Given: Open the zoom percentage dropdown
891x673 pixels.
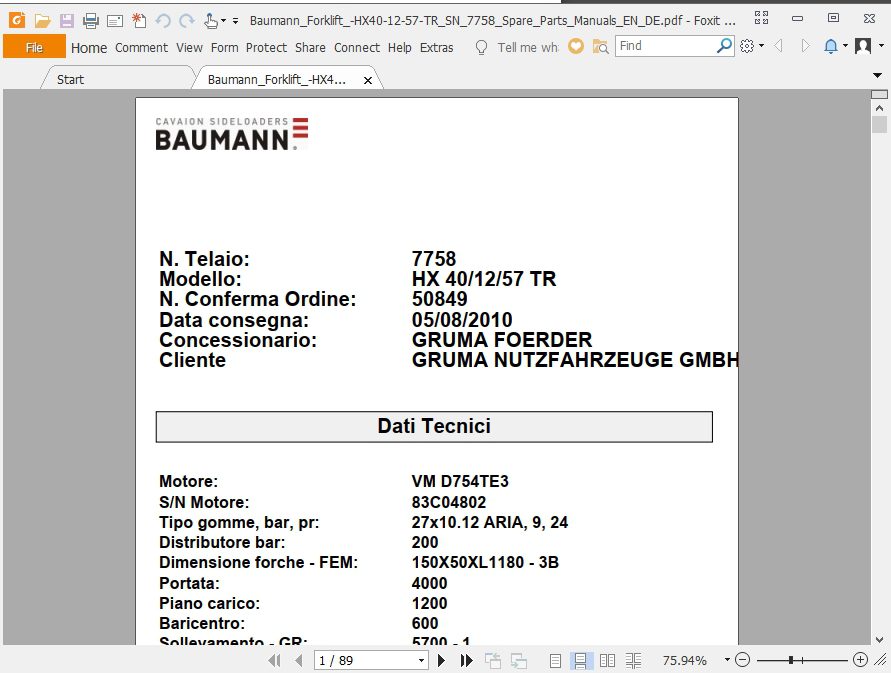Looking at the screenshot, I should coord(725,660).
